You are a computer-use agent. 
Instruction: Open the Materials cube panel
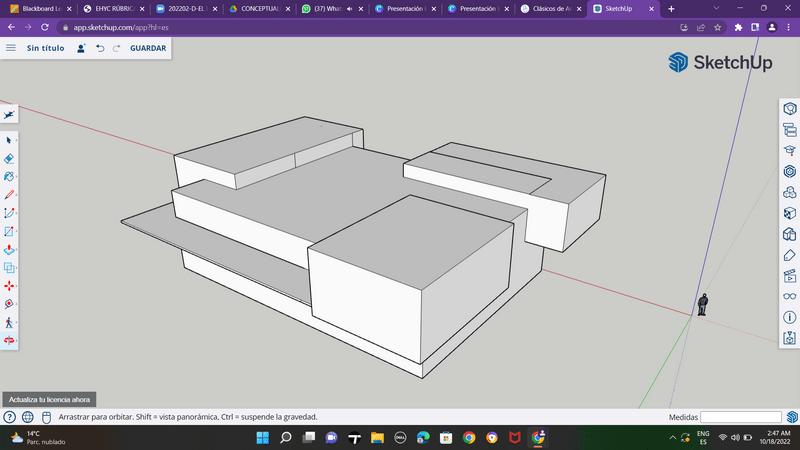(x=790, y=213)
